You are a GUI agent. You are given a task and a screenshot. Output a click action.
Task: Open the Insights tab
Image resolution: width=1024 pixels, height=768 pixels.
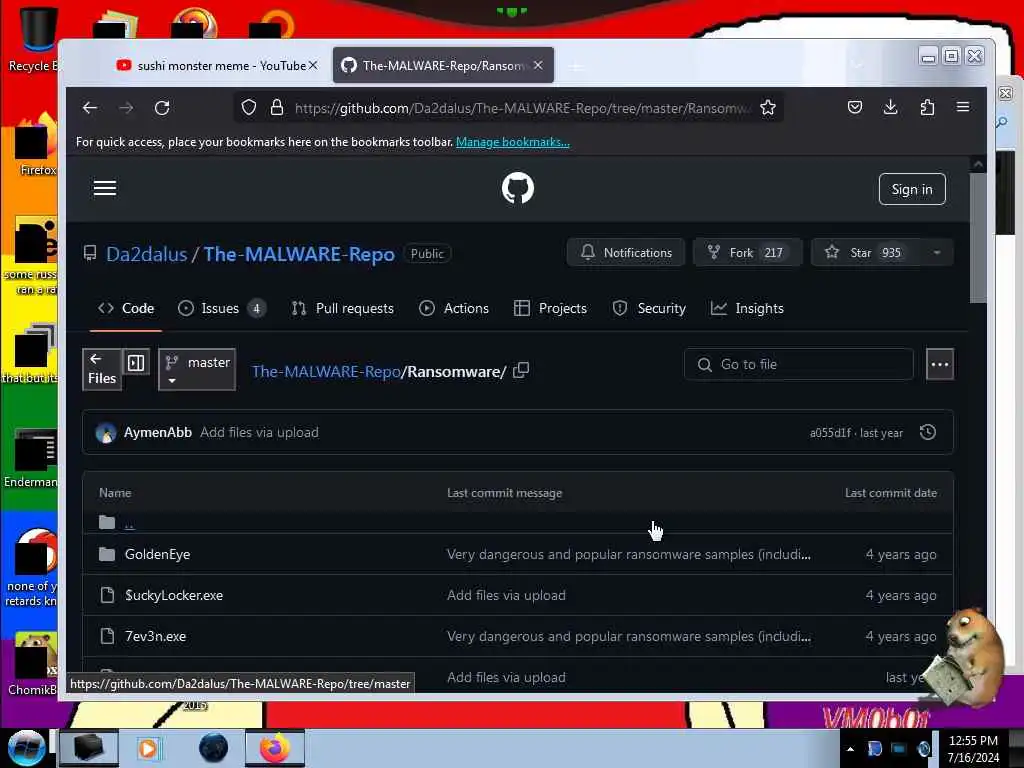pos(747,308)
